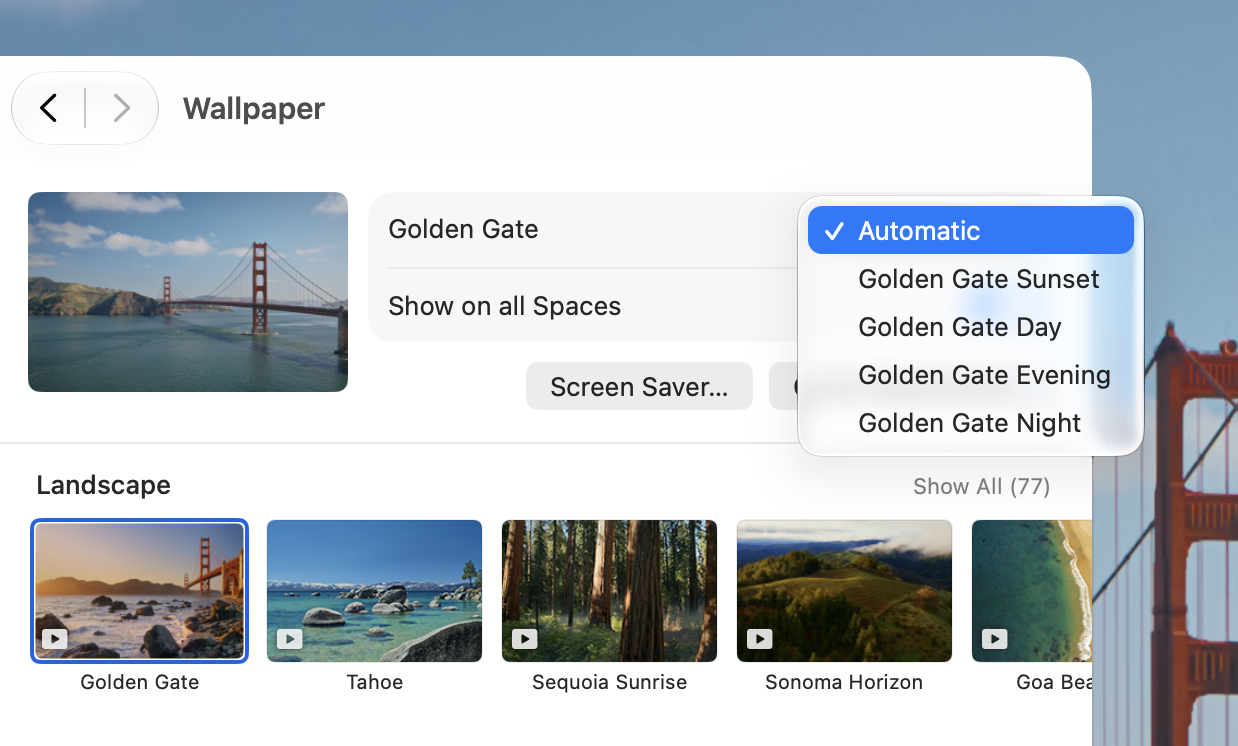Click the Tahoe caption text

[x=375, y=682]
